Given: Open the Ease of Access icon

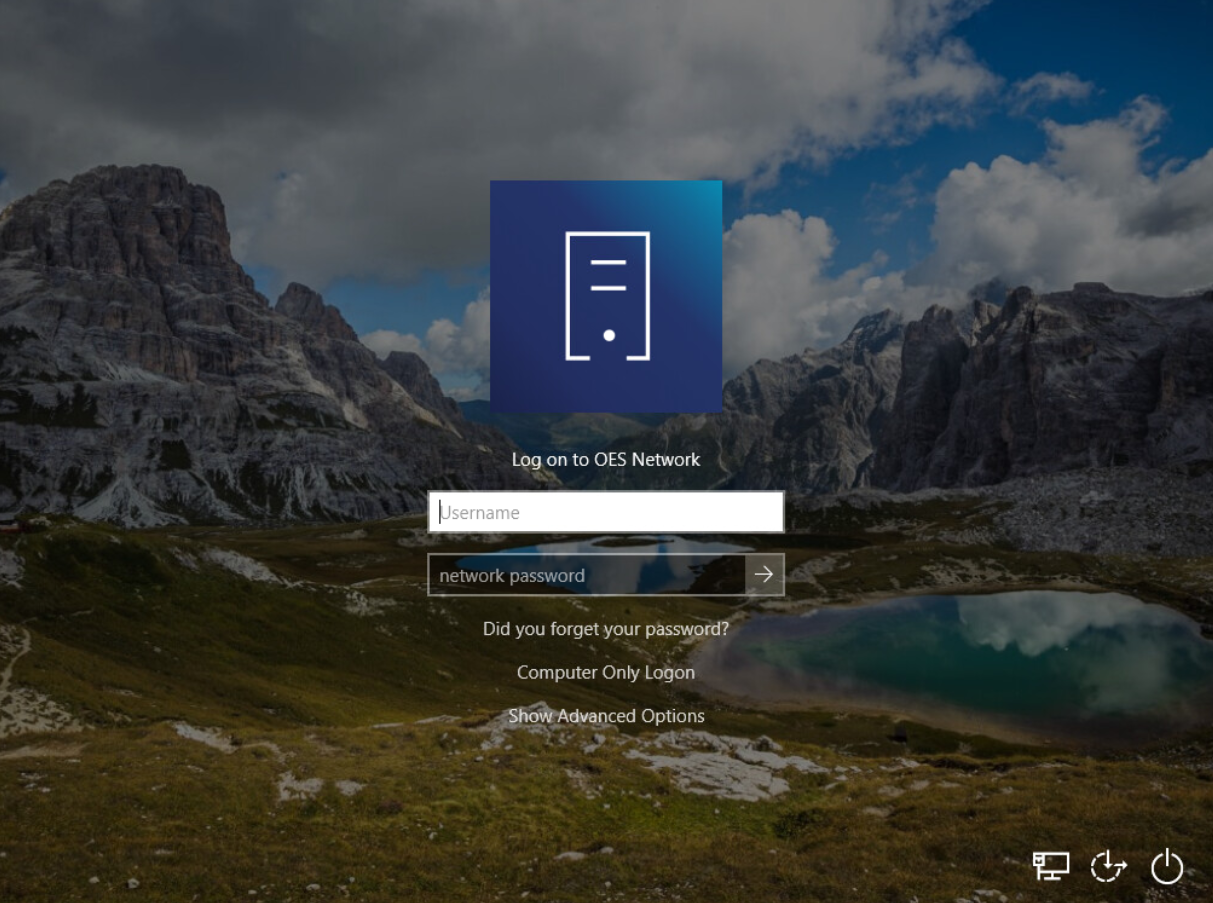Looking at the screenshot, I should tap(1108, 866).
